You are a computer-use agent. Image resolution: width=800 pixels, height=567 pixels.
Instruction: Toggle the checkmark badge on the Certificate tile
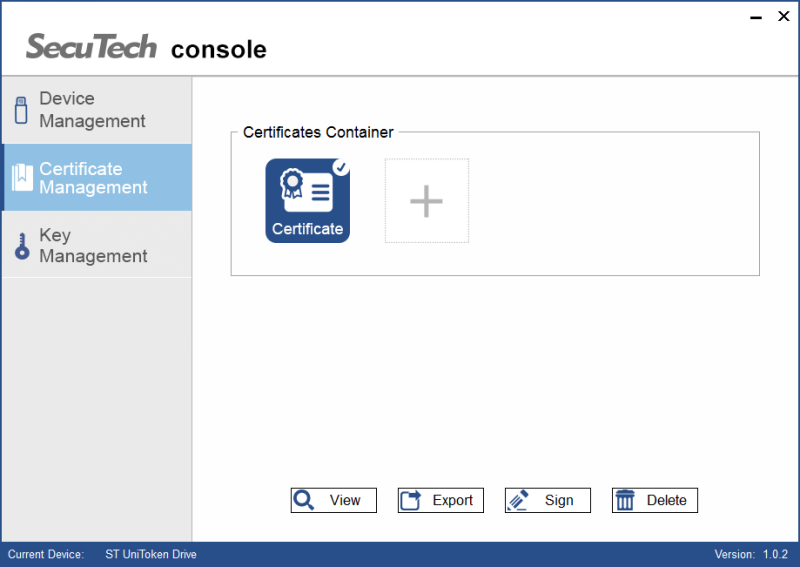pyautogui.click(x=341, y=167)
